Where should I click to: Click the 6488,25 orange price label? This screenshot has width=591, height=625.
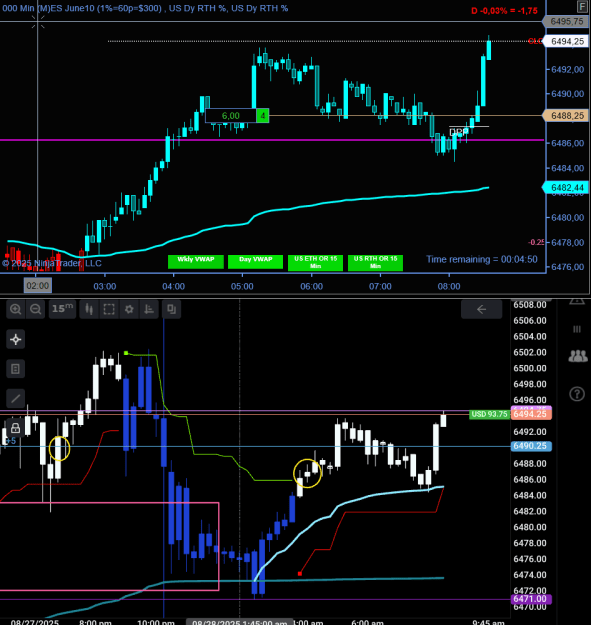(x=567, y=116)
